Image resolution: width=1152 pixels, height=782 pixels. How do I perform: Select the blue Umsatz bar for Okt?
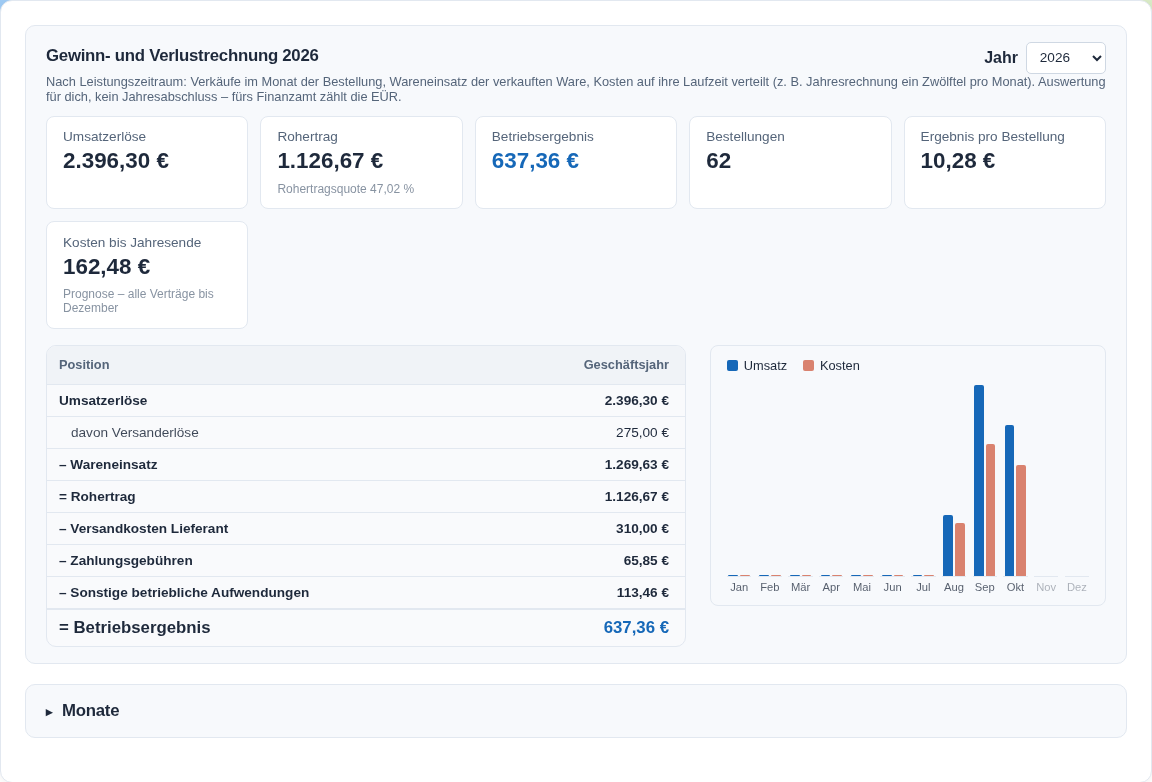(1009, 501)
